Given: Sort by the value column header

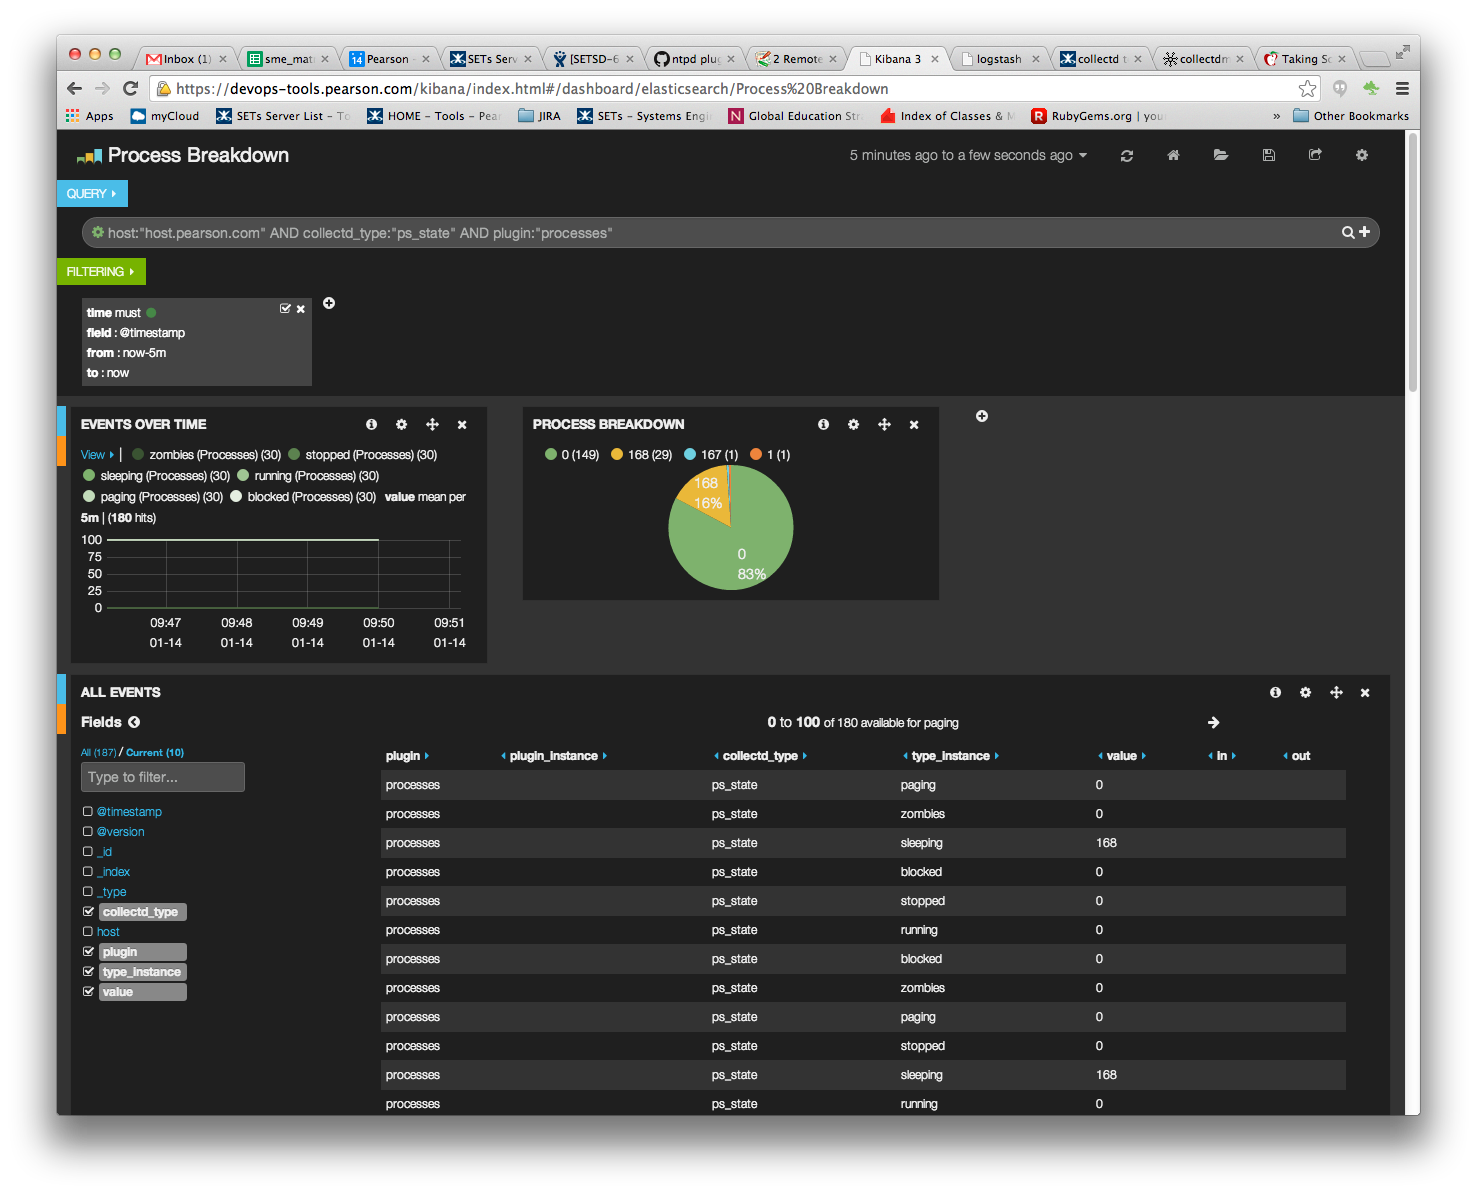Looking at the screenshot, I should [x=1122, y=755].
